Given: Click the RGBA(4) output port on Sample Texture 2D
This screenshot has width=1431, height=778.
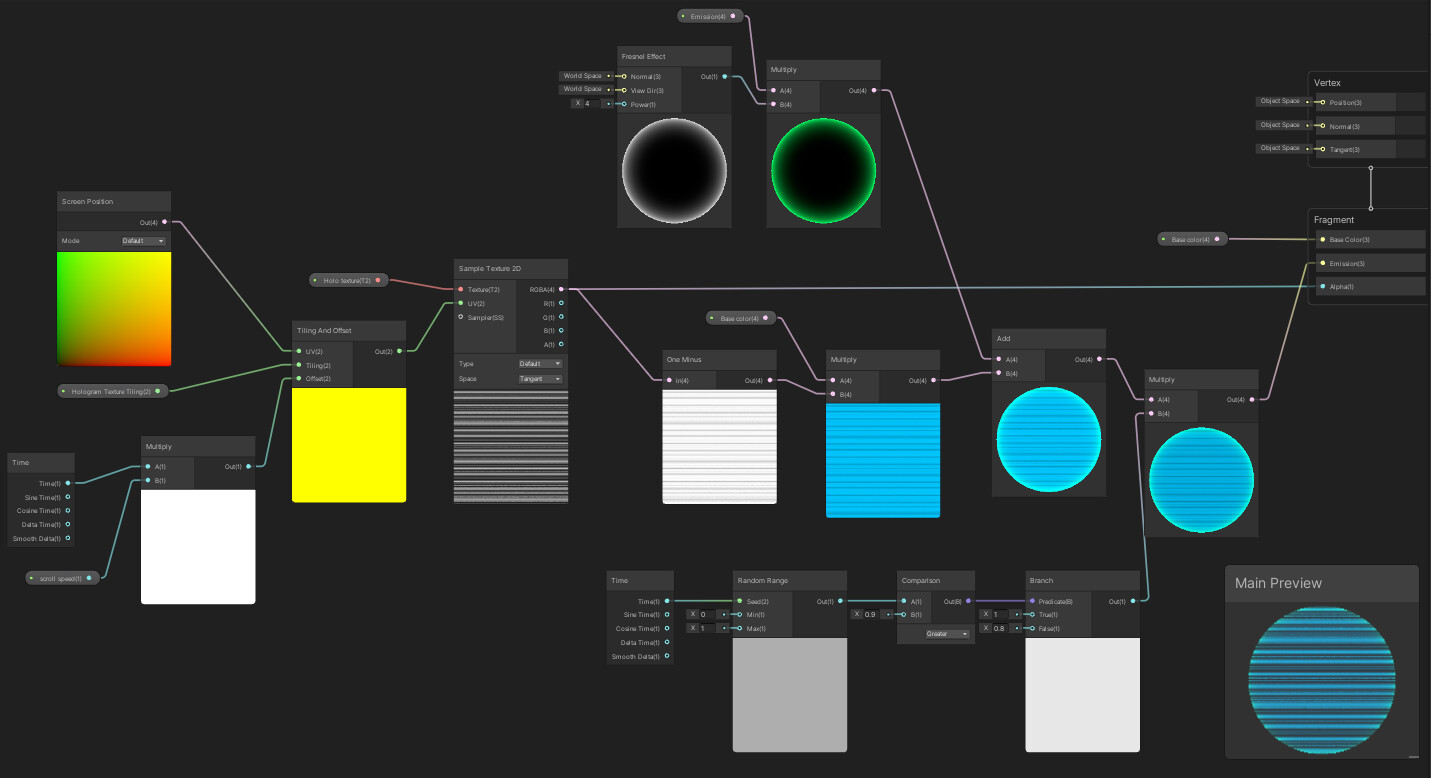Looking at the screenshot, I should (560, 289).
